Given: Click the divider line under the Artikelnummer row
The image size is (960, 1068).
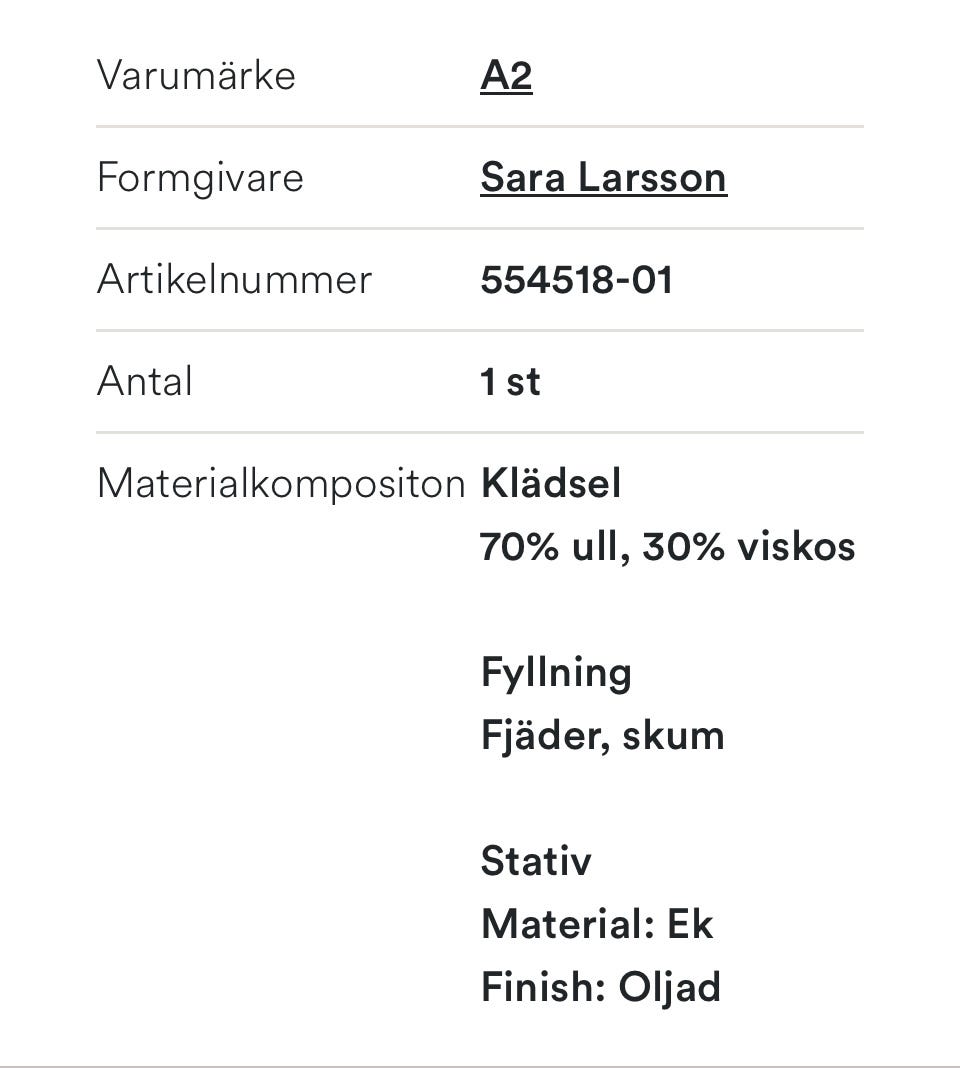Looking at the screenshot, I should click(x=480, y=331).
